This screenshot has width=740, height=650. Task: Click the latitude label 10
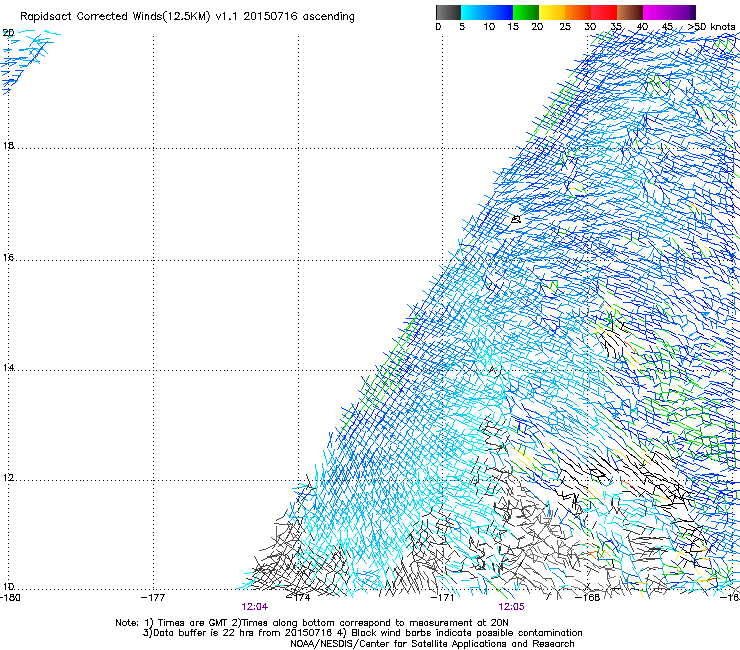pyautogui.click(x=8, y=586)
